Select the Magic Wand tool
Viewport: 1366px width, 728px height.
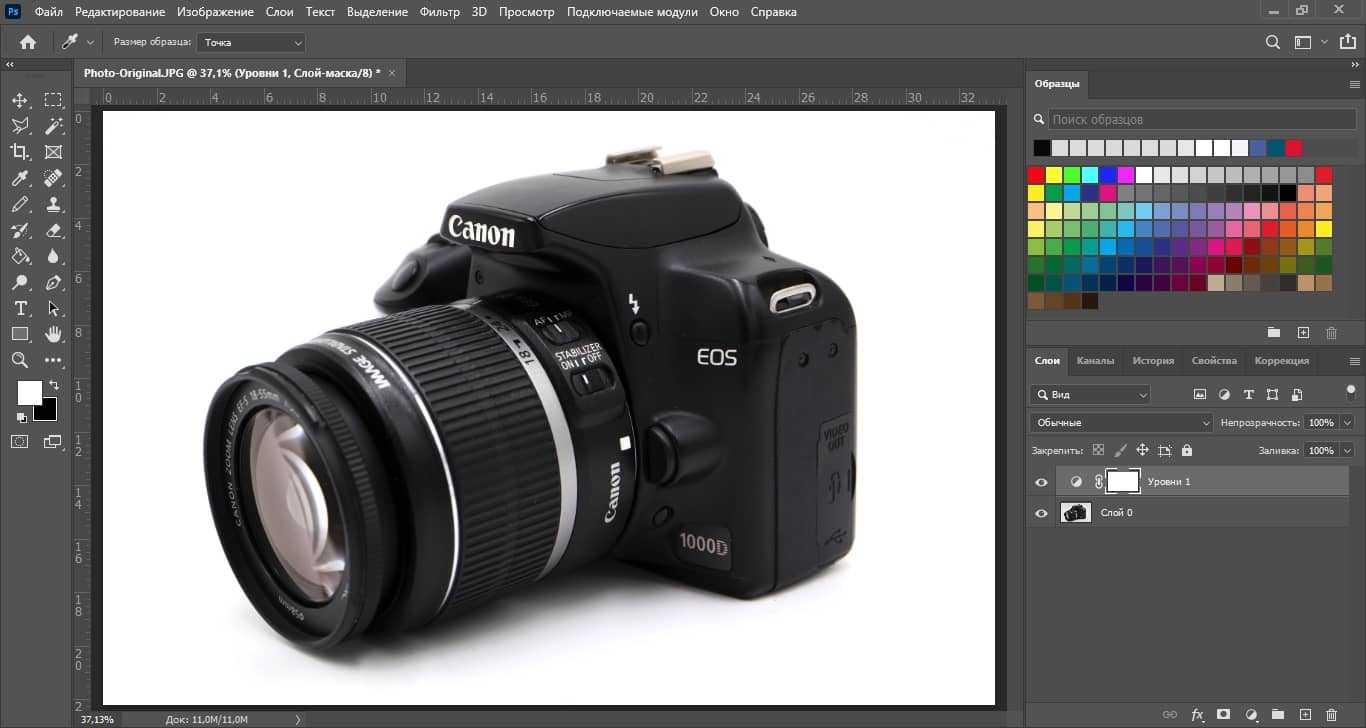pos(54,126)
